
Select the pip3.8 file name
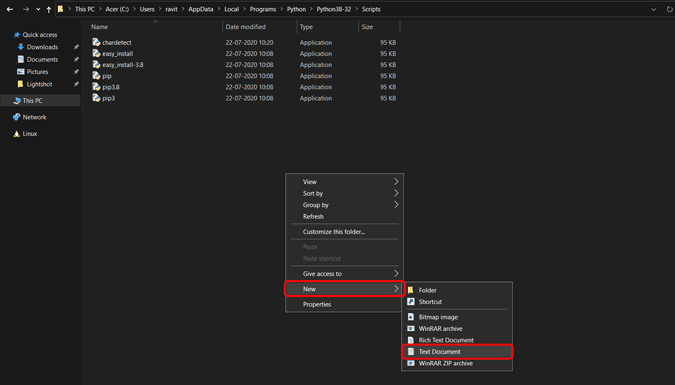111,87
